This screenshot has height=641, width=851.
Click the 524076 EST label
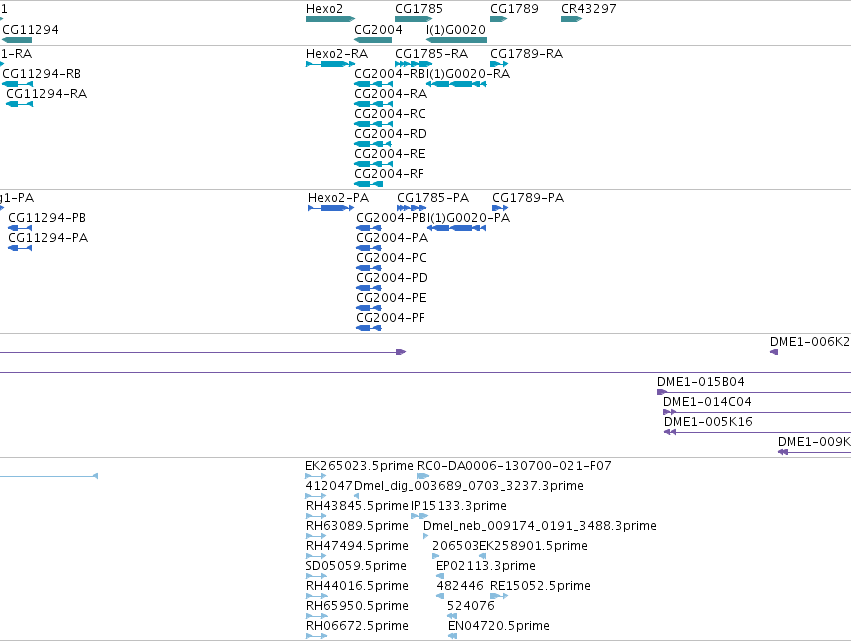click(x=471, y=606)
